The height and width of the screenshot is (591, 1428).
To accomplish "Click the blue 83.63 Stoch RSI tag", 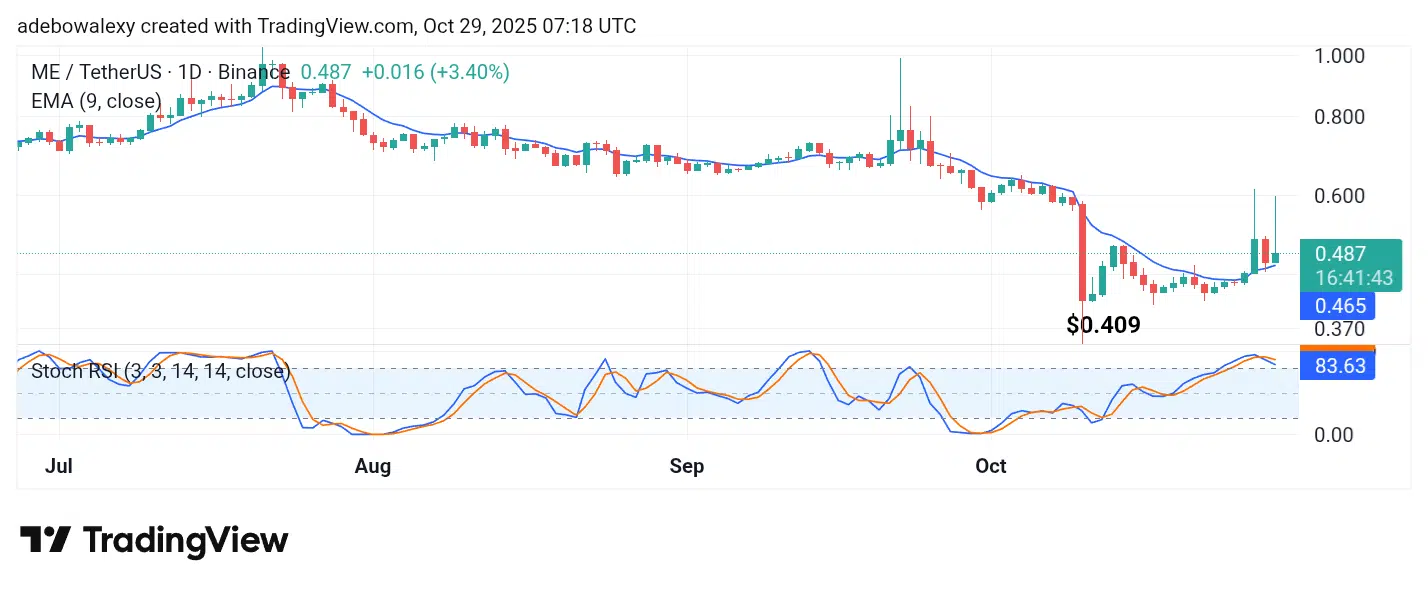I will [x=1339, y=366].
